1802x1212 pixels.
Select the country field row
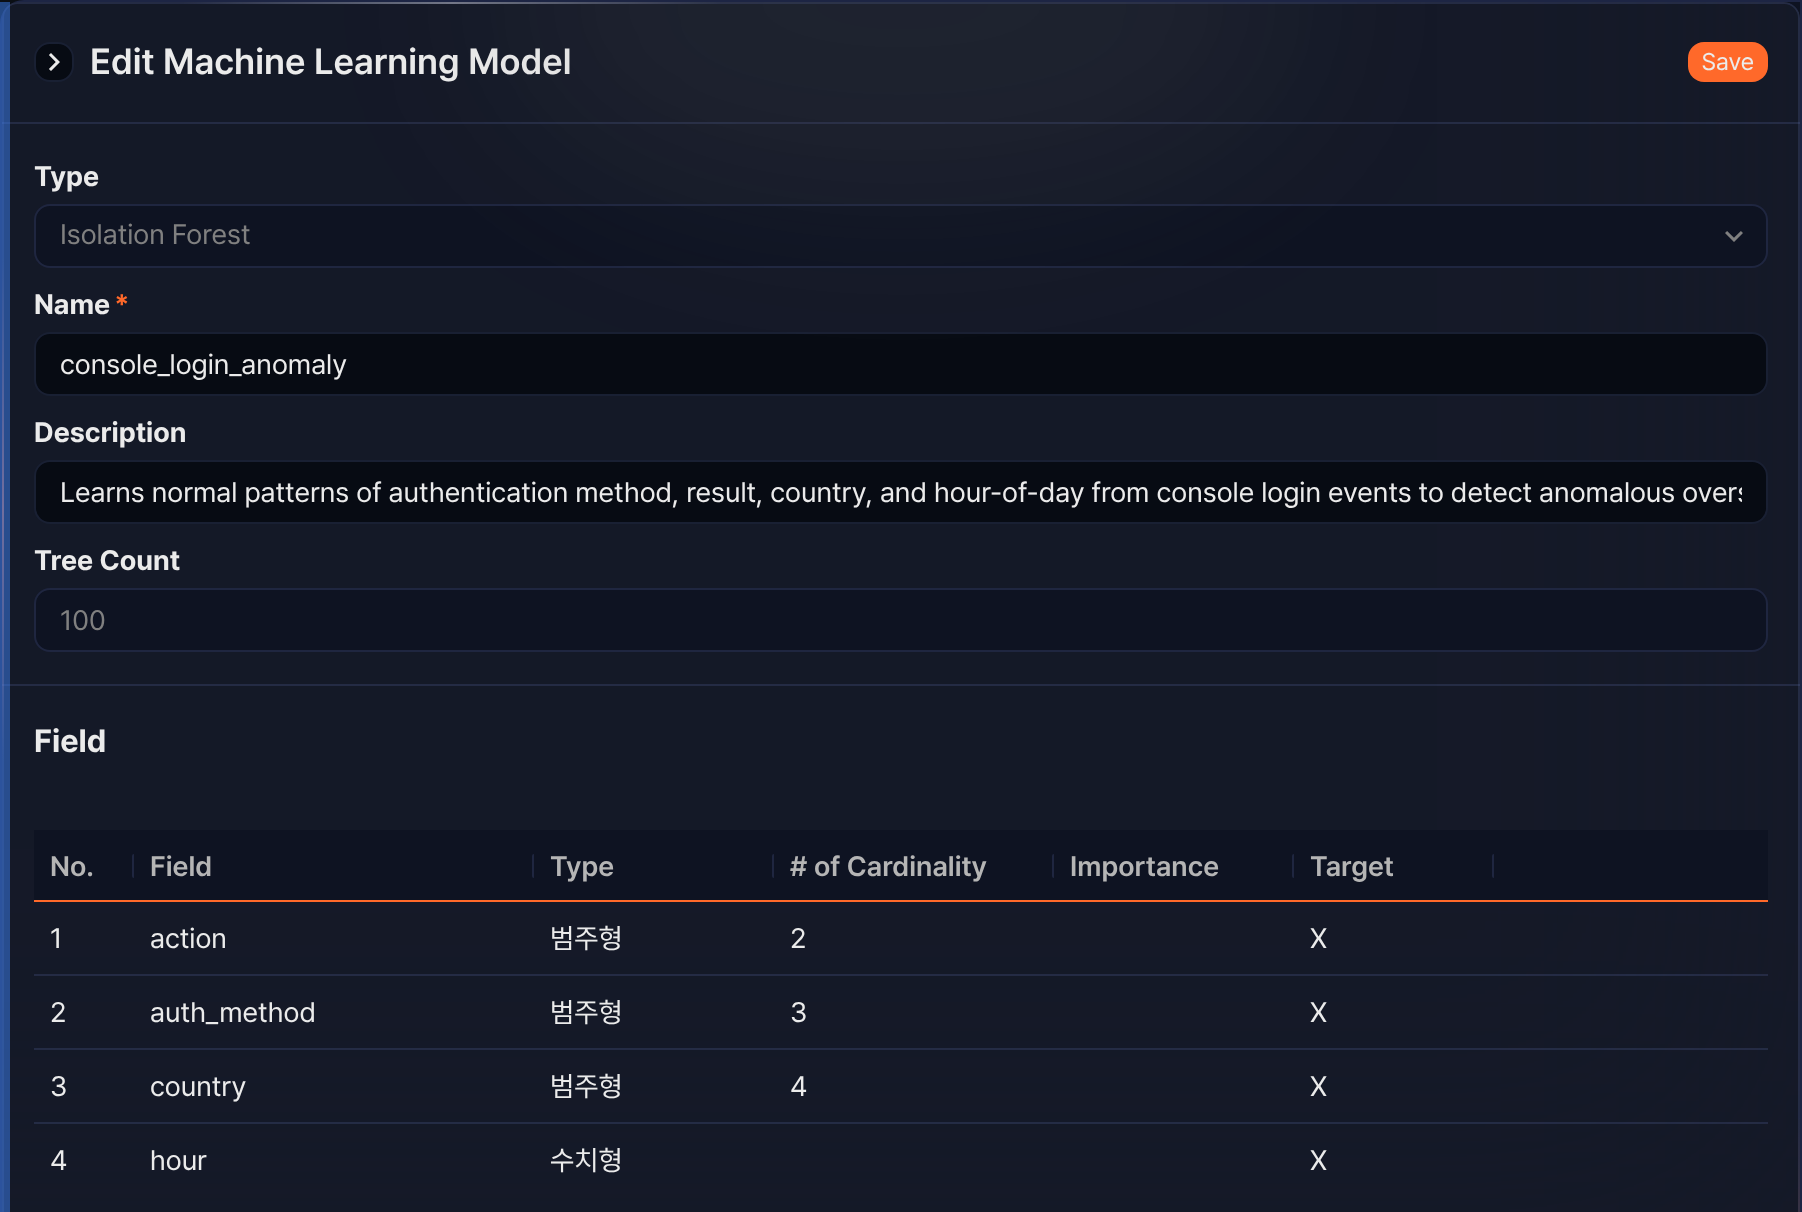(x=900, y=1086)
